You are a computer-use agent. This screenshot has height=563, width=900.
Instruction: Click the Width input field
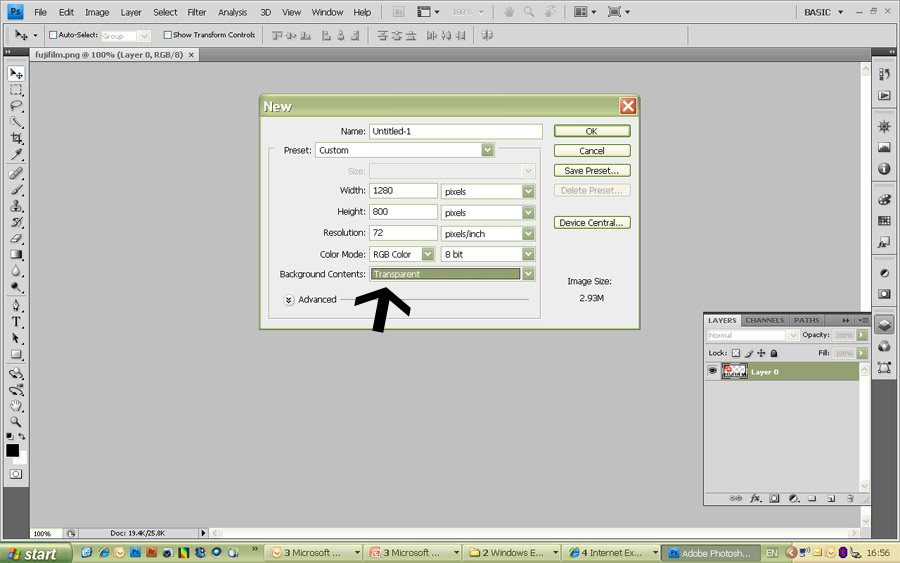click(403, 191)
